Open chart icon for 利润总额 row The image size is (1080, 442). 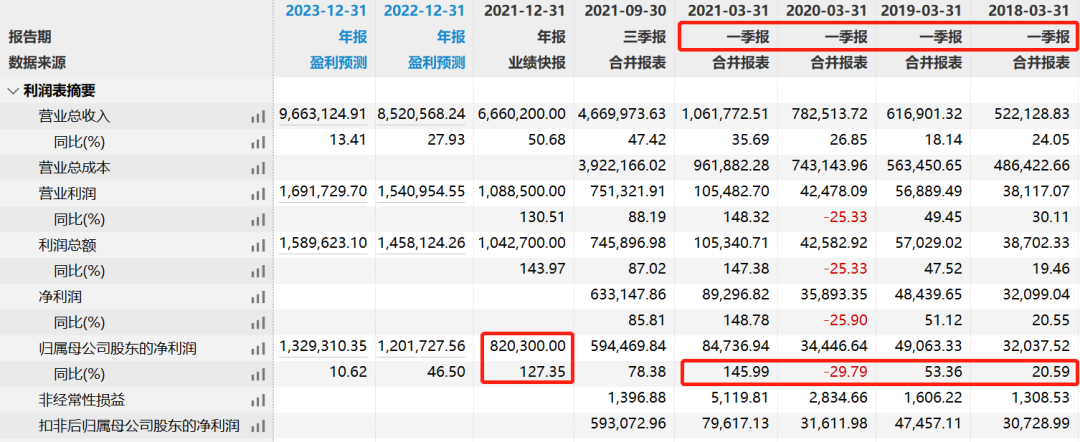258,246
